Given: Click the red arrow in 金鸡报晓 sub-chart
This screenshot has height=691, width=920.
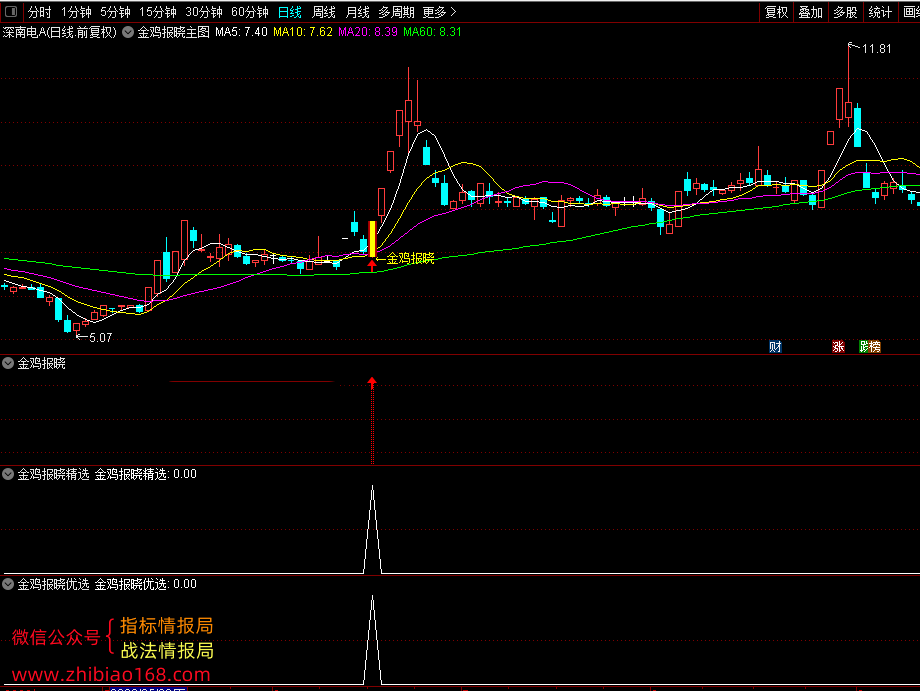Looking at the screenshot, I should tap(372, 382).
